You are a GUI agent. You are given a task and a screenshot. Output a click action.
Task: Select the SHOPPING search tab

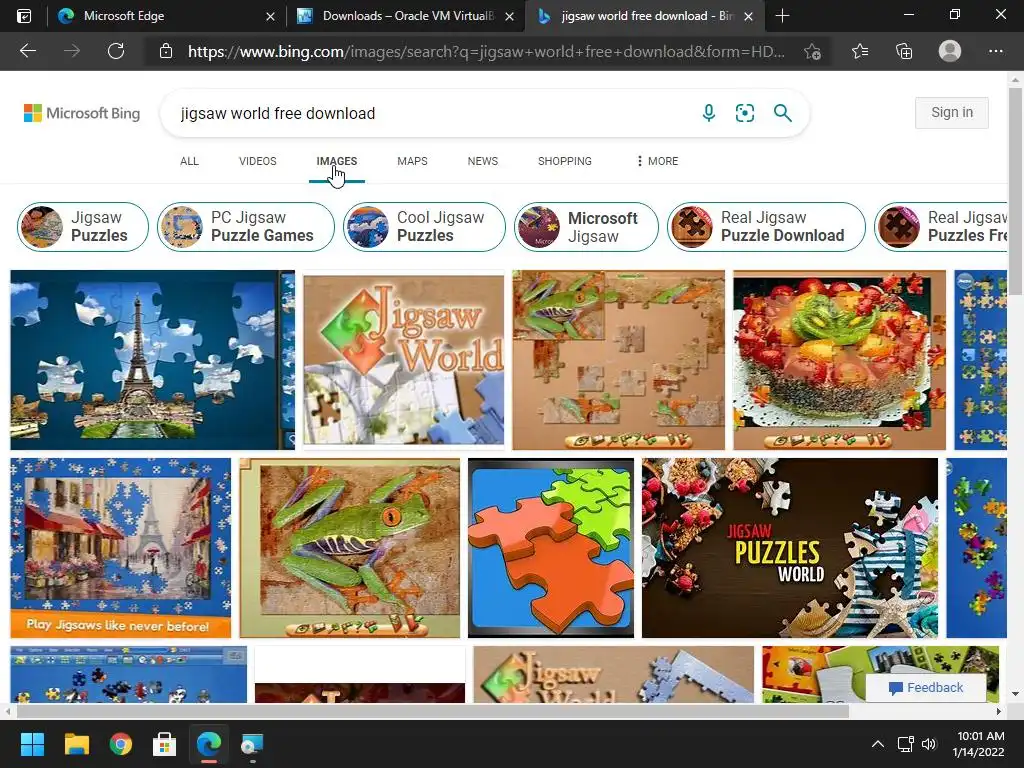pos(564,161)
